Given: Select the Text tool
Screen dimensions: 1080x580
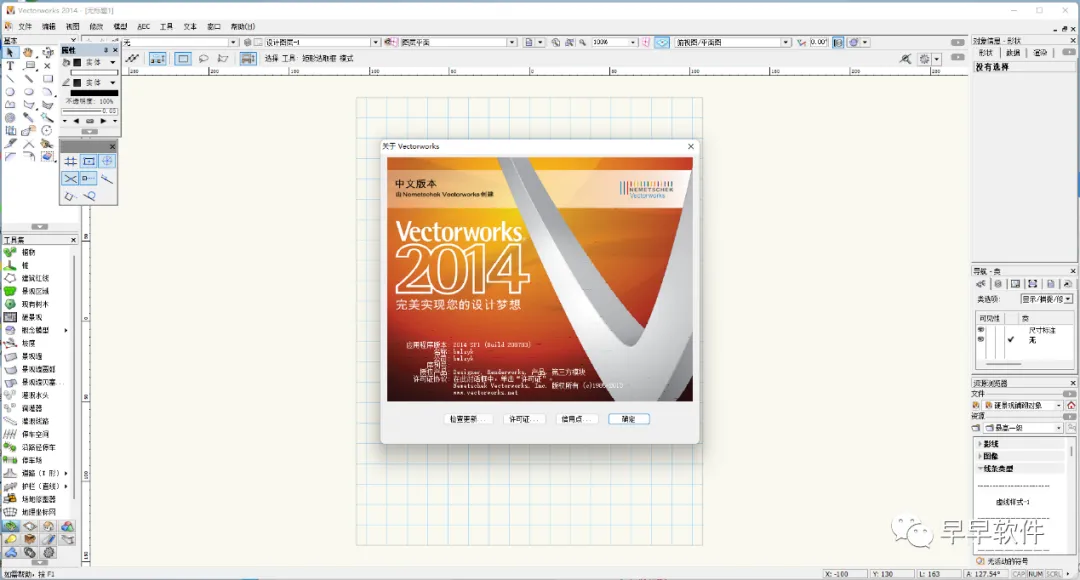Looking at the screenshot, I should (x=10, y=65).
